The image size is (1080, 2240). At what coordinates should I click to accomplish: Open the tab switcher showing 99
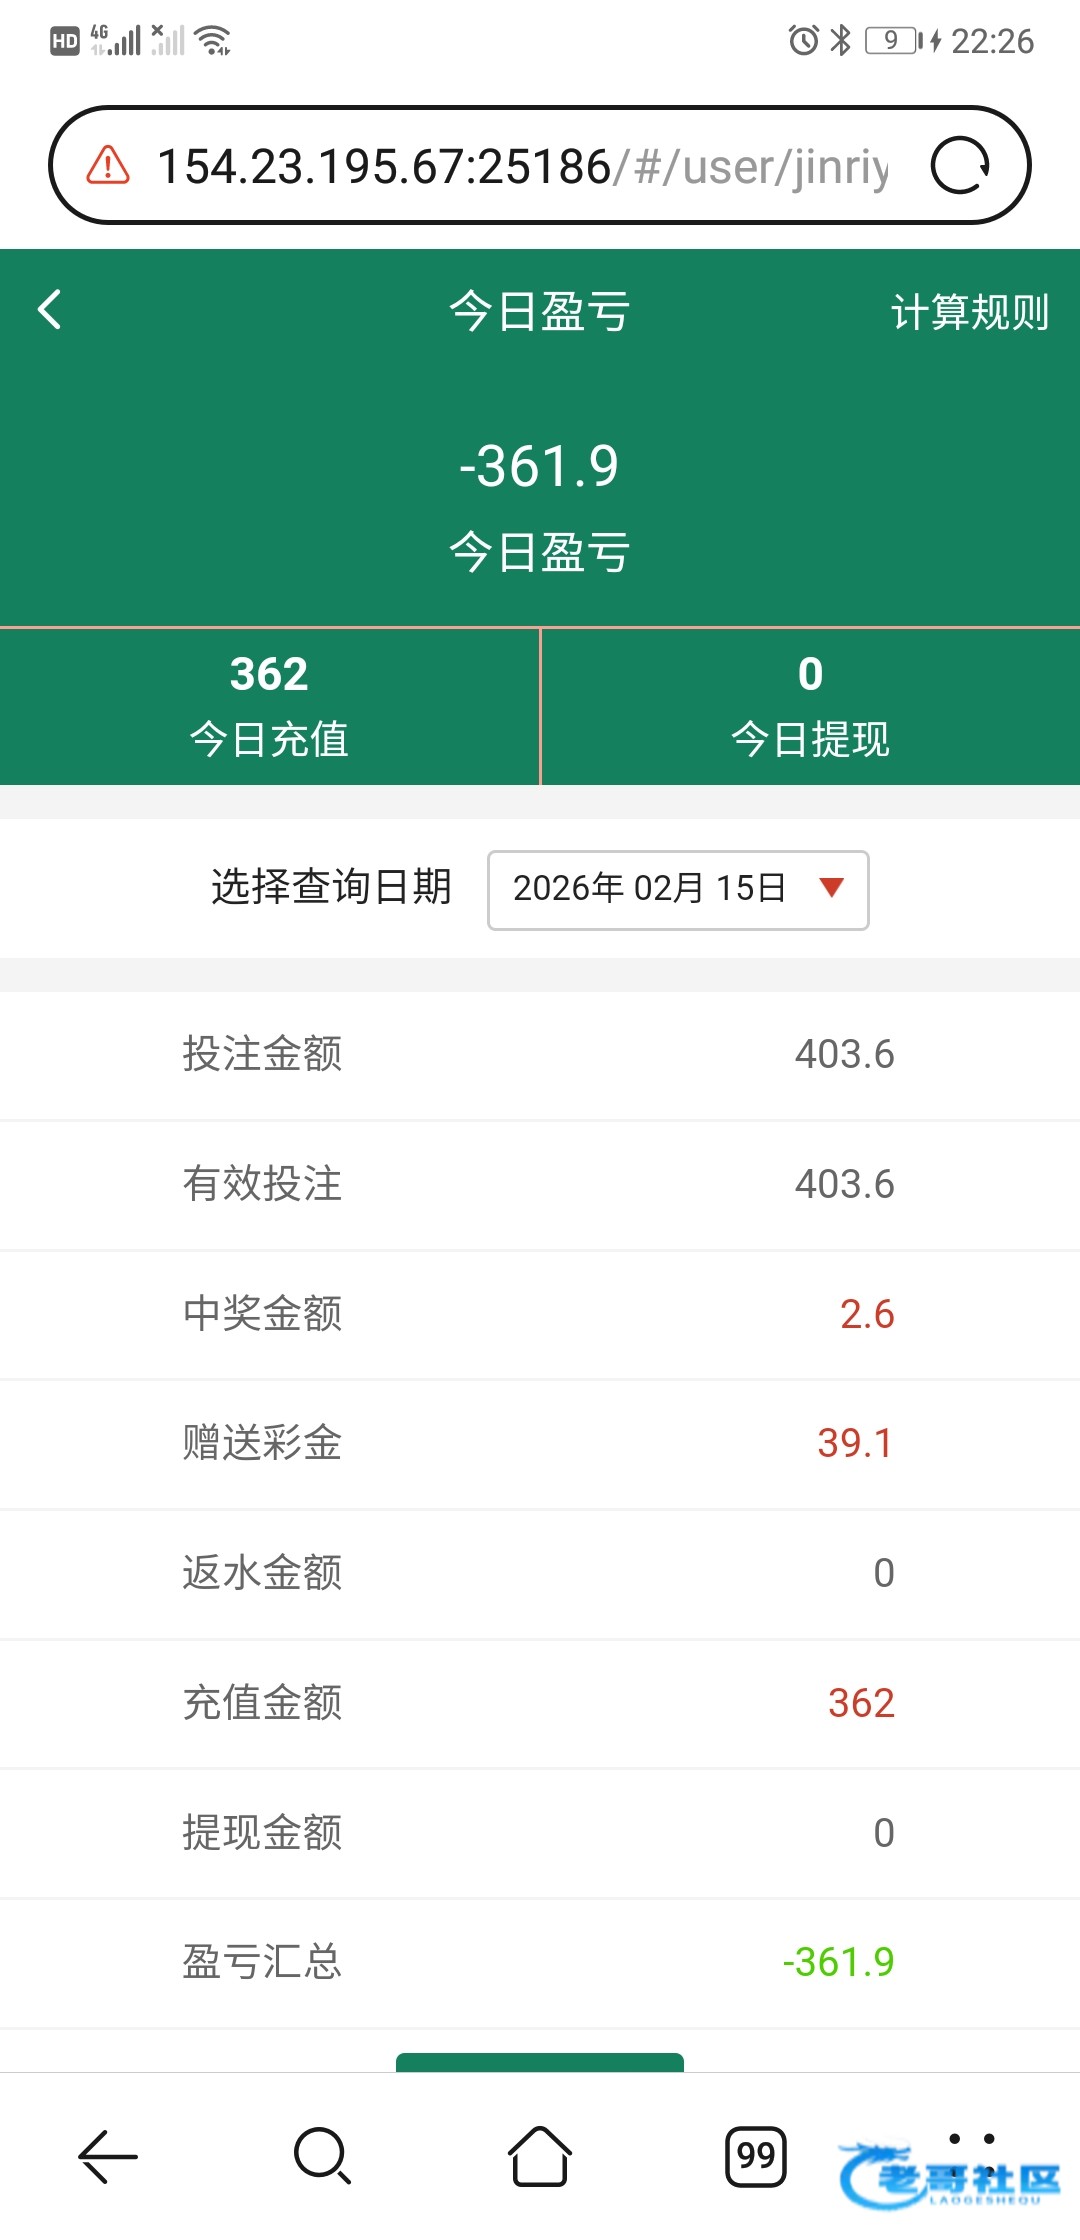755,2156
